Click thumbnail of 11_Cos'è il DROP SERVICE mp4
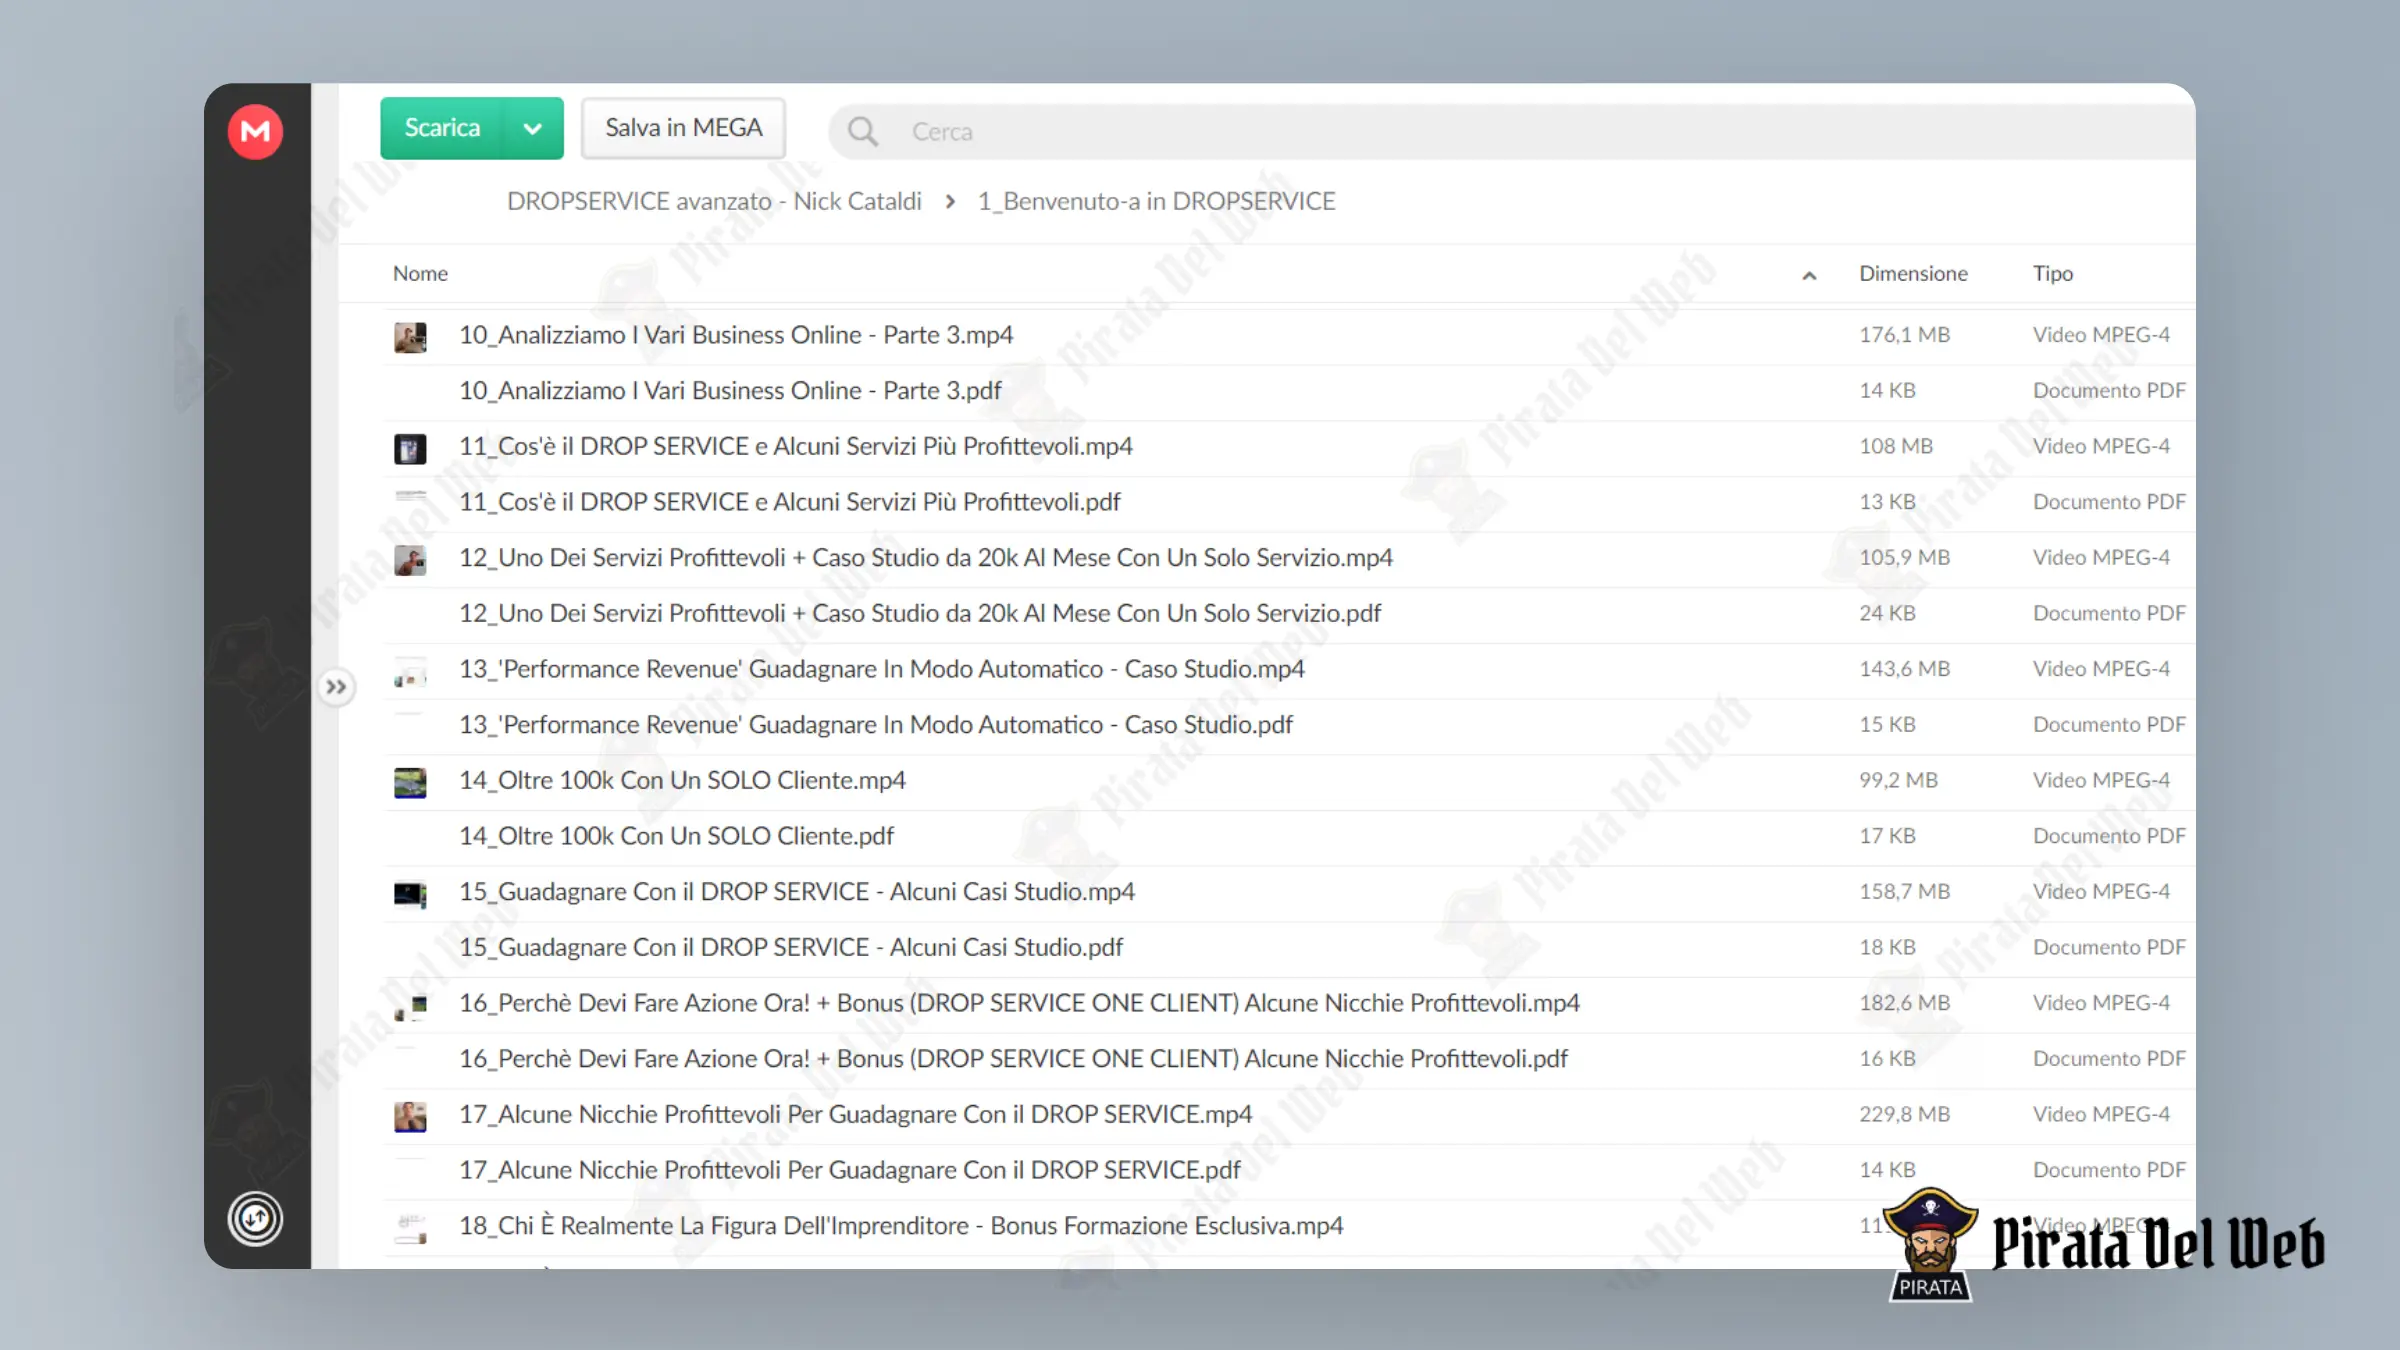This screenshot has height=1350, width=2400. point(410,448)
